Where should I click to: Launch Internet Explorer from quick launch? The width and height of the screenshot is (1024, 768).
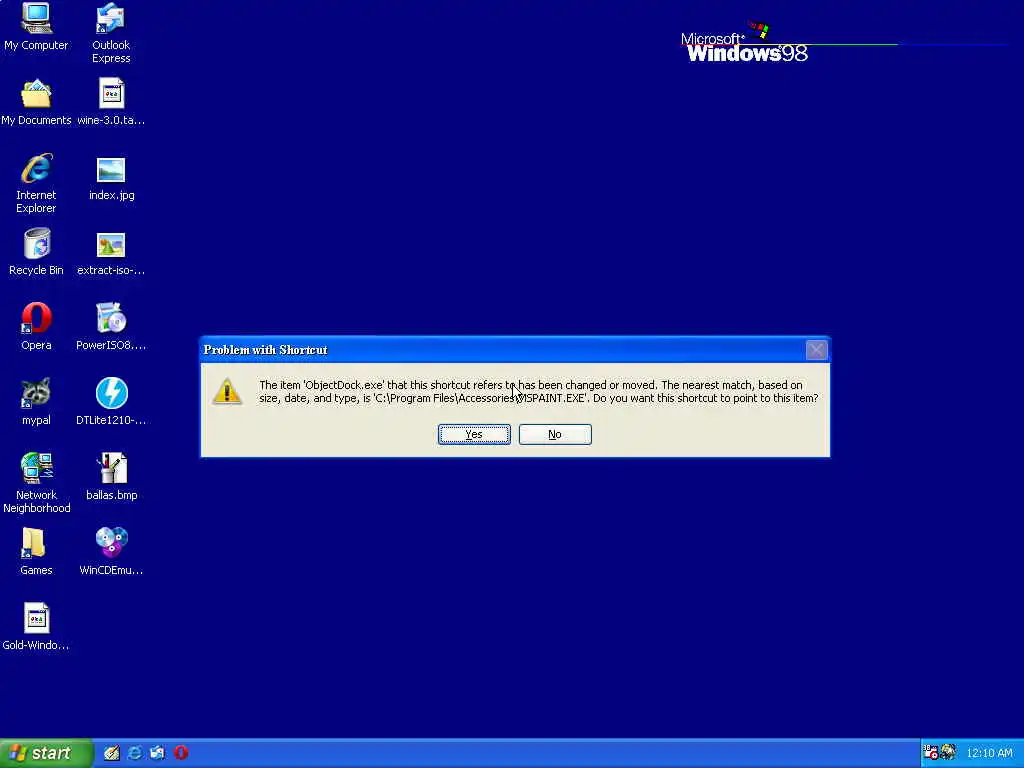pyautogui.click(x=135, y=753)
